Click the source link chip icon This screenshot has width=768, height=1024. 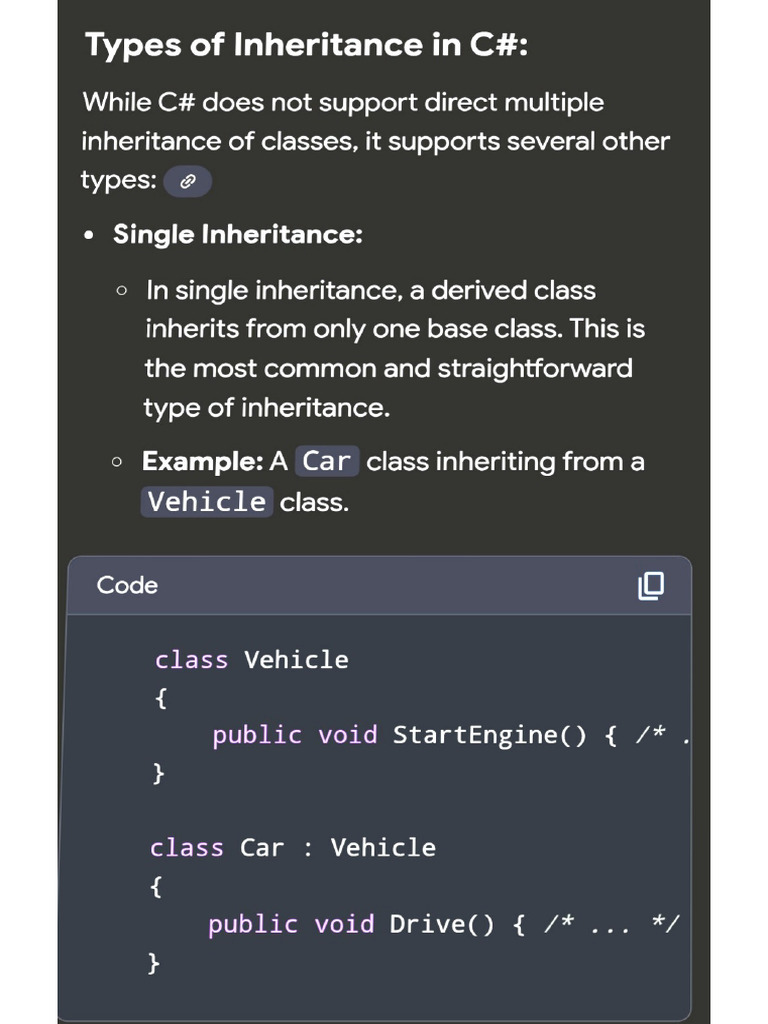[187, 182]
